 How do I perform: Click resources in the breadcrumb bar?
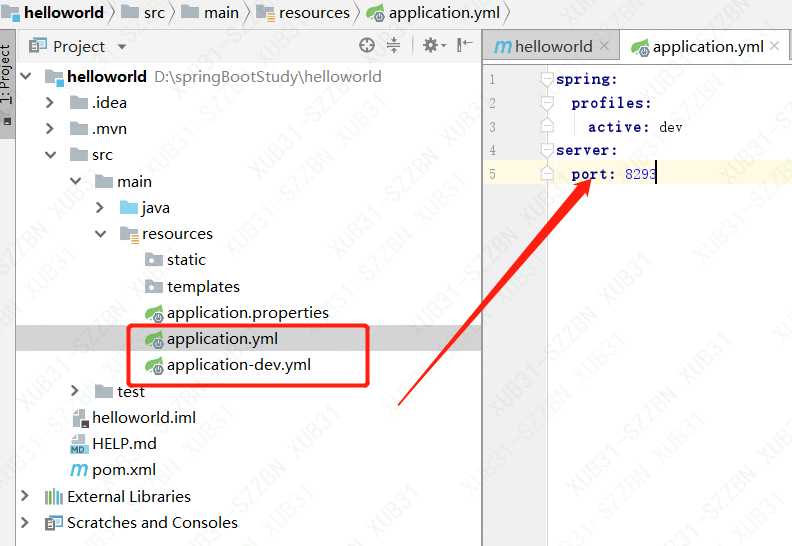tap(303, 13)
